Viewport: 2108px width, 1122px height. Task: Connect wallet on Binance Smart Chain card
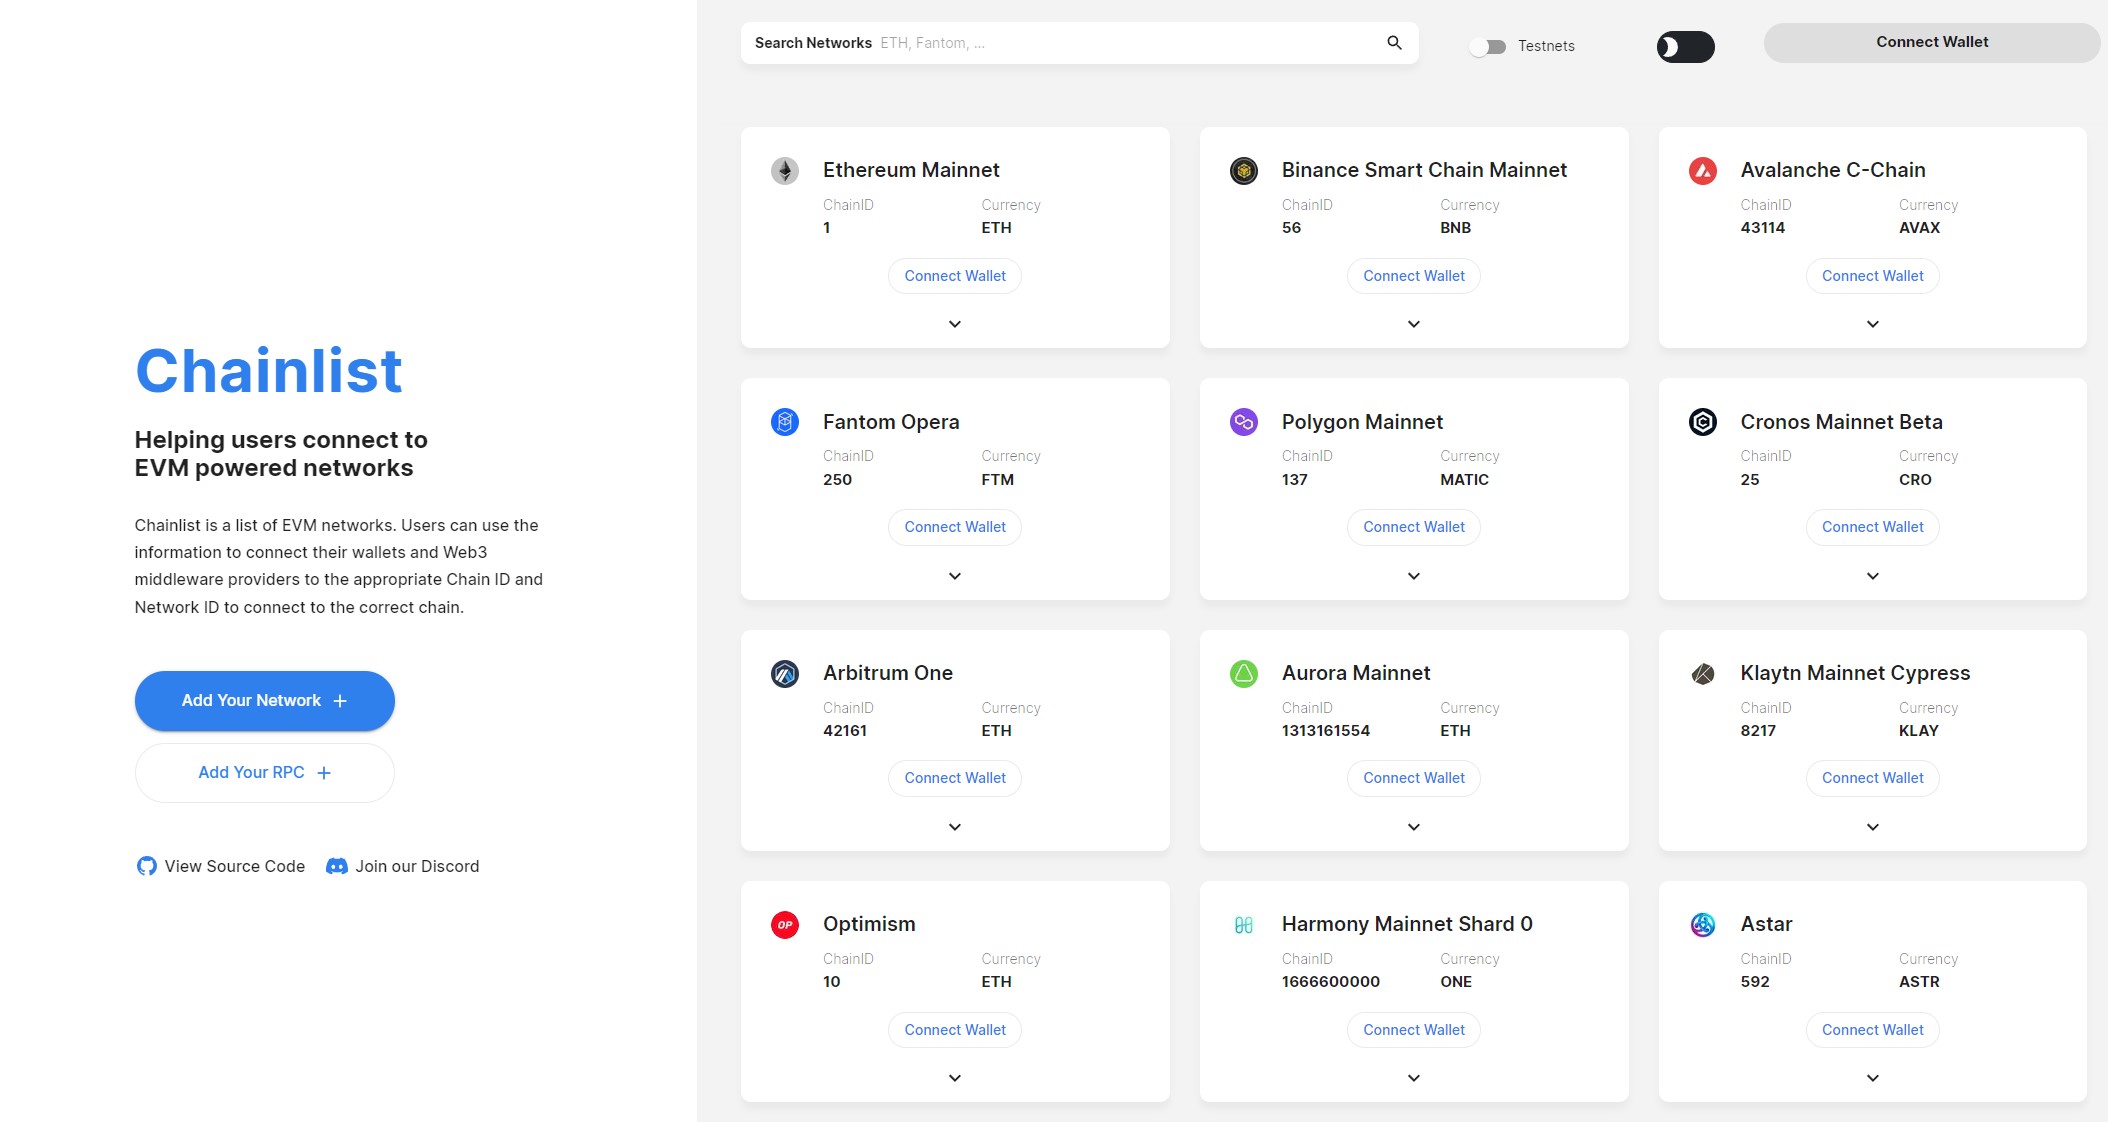tap(1414, 276)
